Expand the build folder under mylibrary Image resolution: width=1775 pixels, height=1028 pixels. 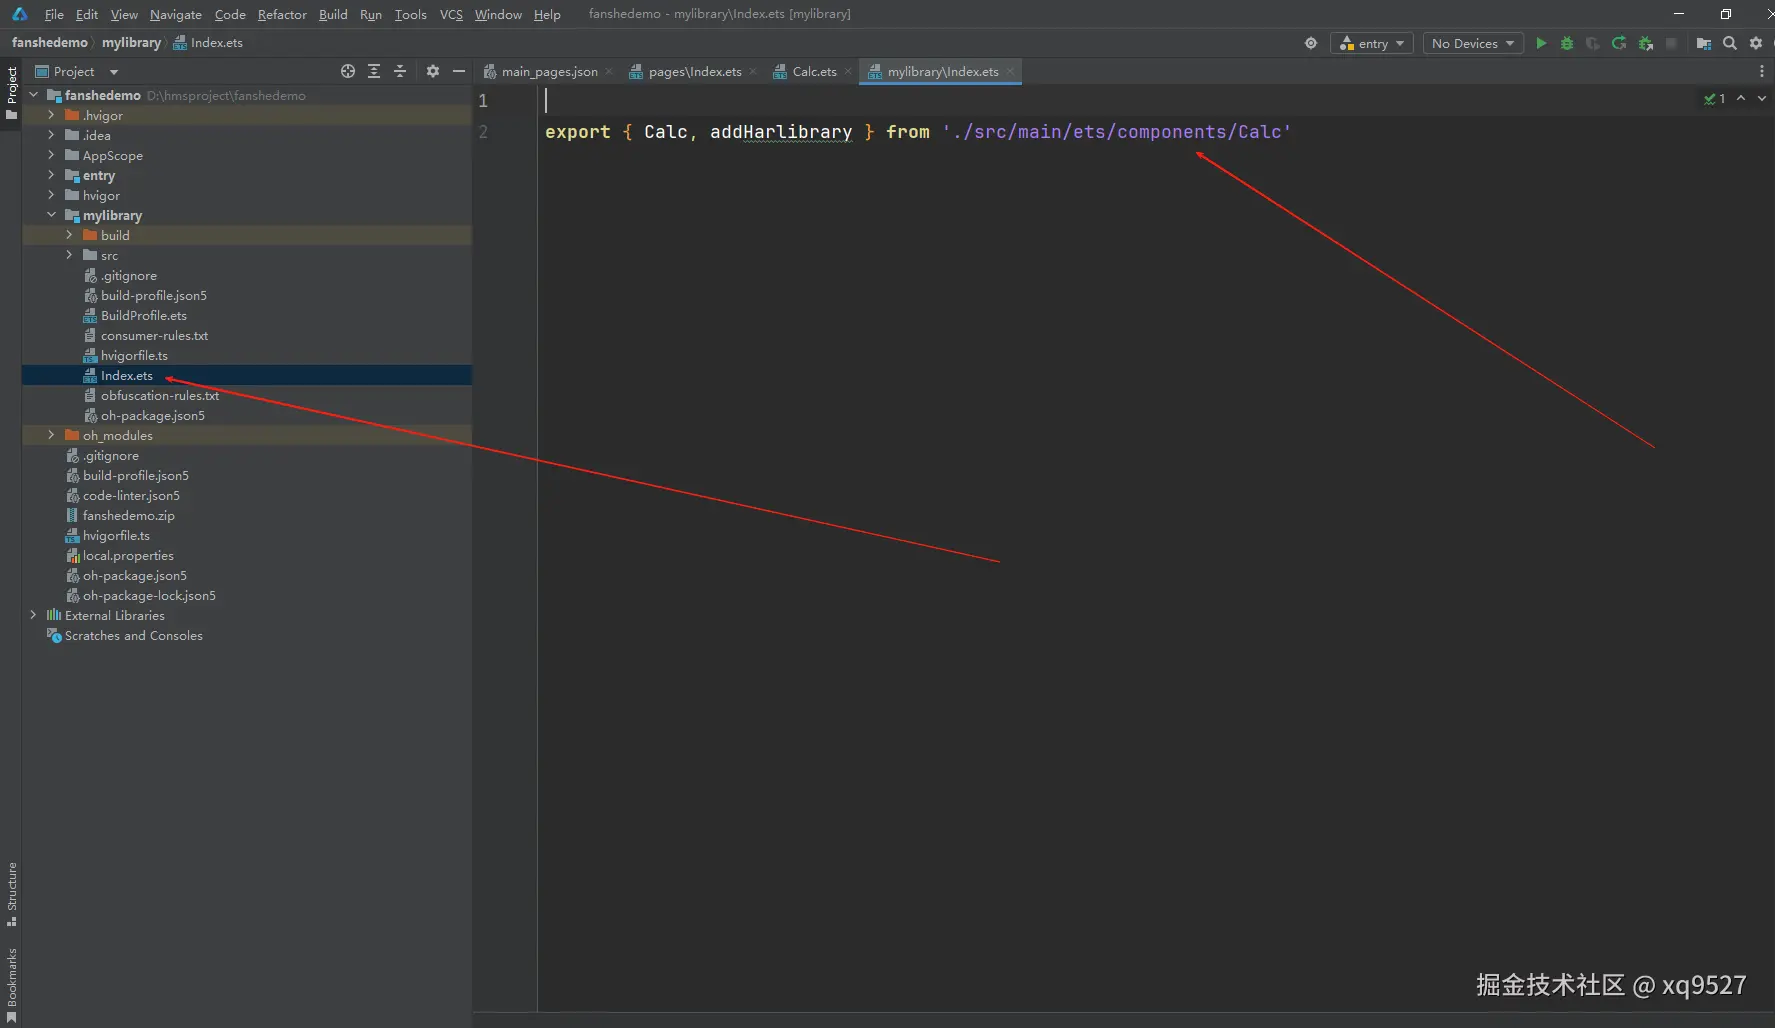(69, 235)
